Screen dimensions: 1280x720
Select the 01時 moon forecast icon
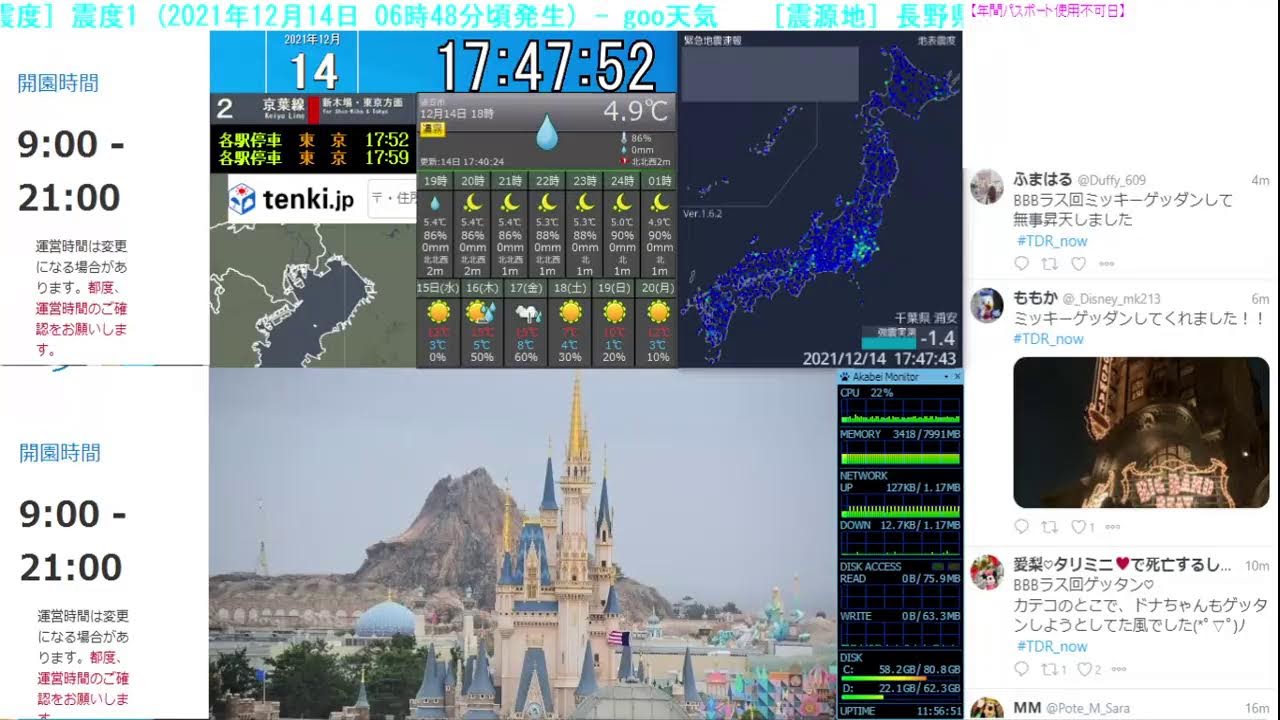659,203
